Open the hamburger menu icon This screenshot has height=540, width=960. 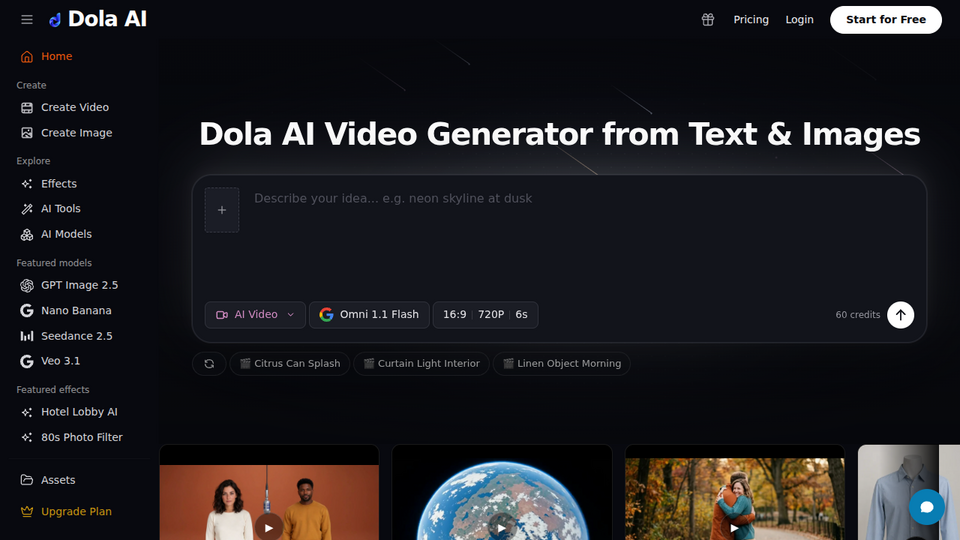(x=27, y=20)
